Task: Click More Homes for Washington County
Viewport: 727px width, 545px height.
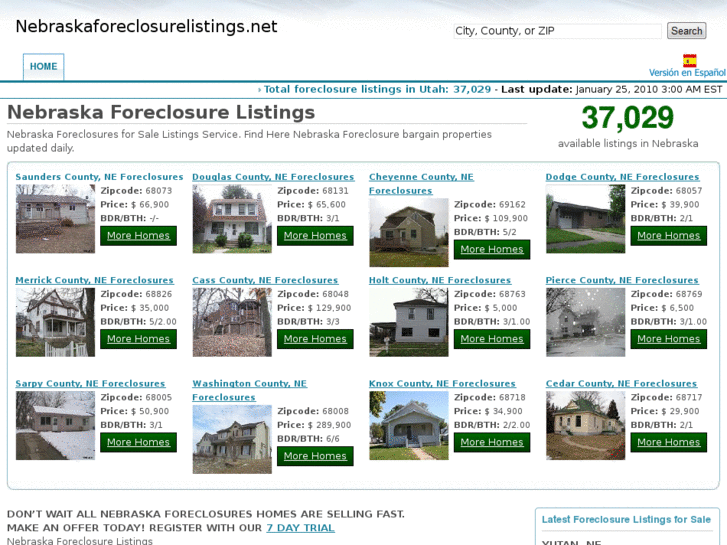Action: 315,456
